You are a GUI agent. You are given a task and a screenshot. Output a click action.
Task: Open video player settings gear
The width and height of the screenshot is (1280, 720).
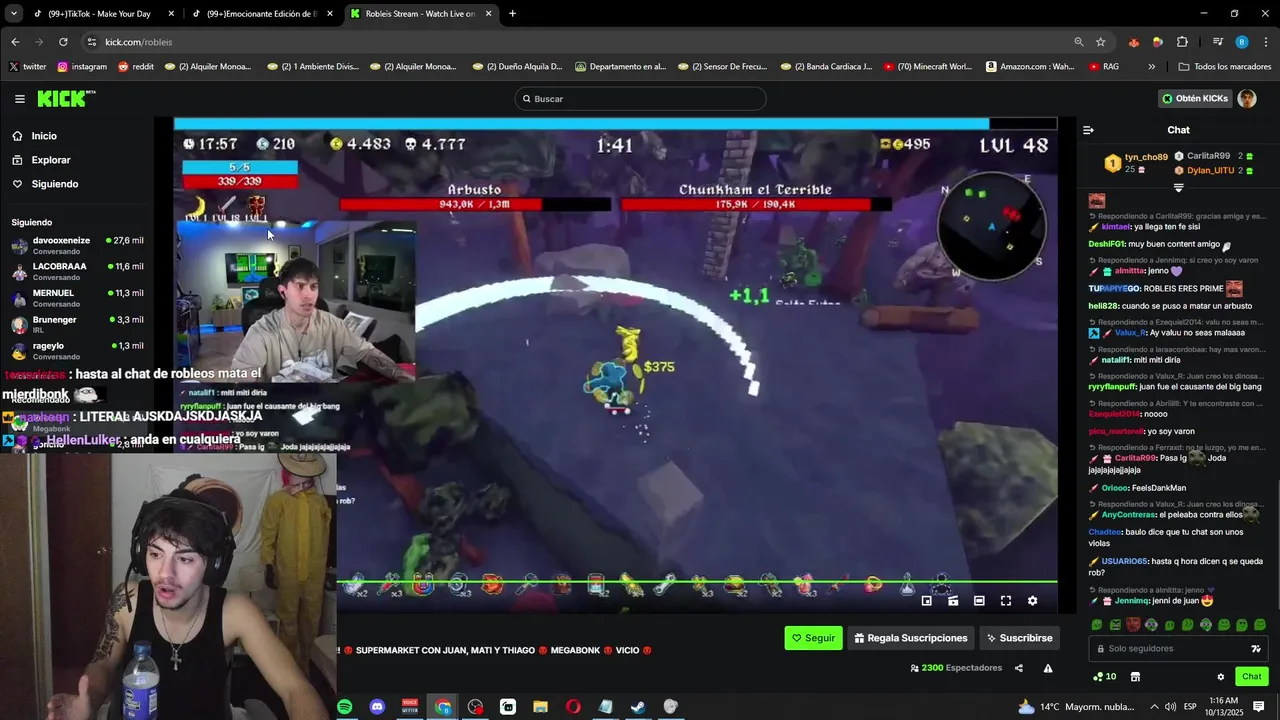click(1032, 601)
